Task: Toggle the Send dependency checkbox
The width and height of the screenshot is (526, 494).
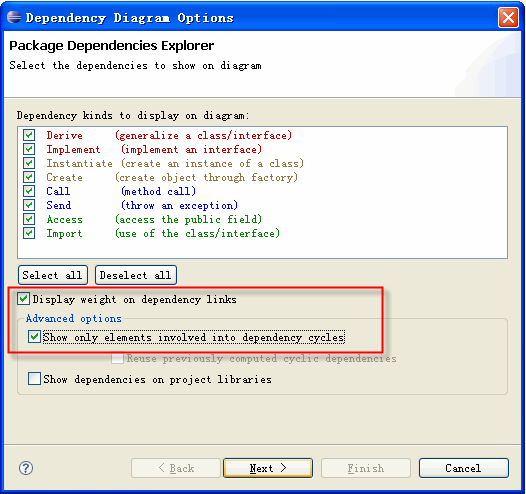Action: (29, 205)
